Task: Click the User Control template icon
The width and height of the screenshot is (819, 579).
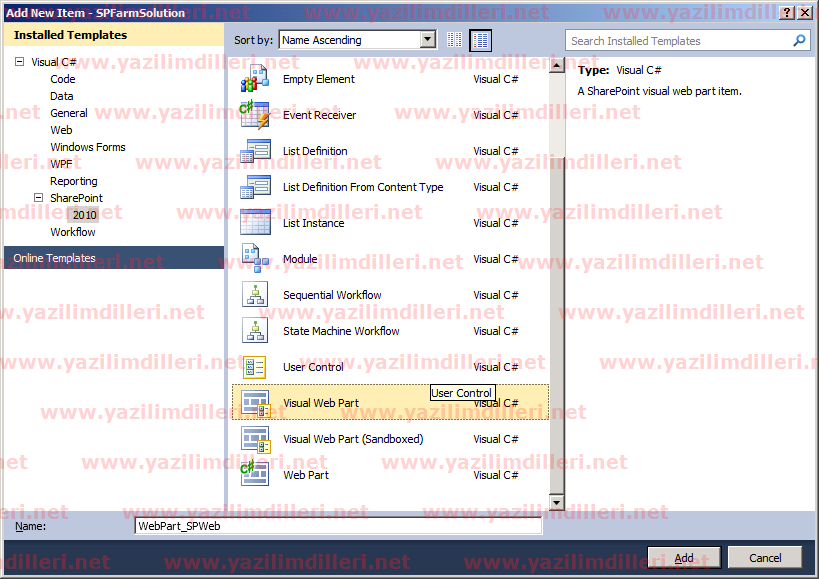Action: 255,367
